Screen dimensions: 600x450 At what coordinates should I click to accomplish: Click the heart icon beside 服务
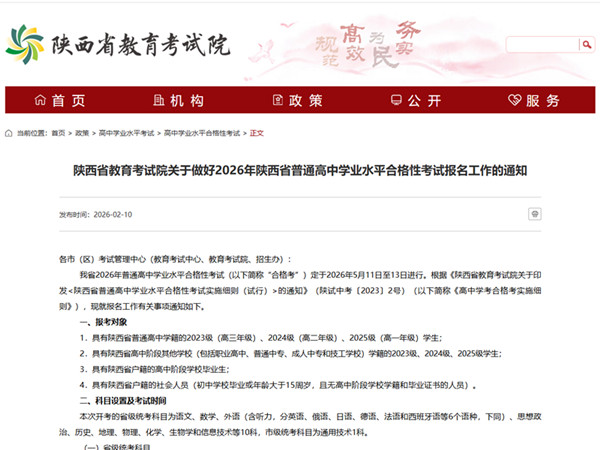pyautogui.click(x=515, y=100)
